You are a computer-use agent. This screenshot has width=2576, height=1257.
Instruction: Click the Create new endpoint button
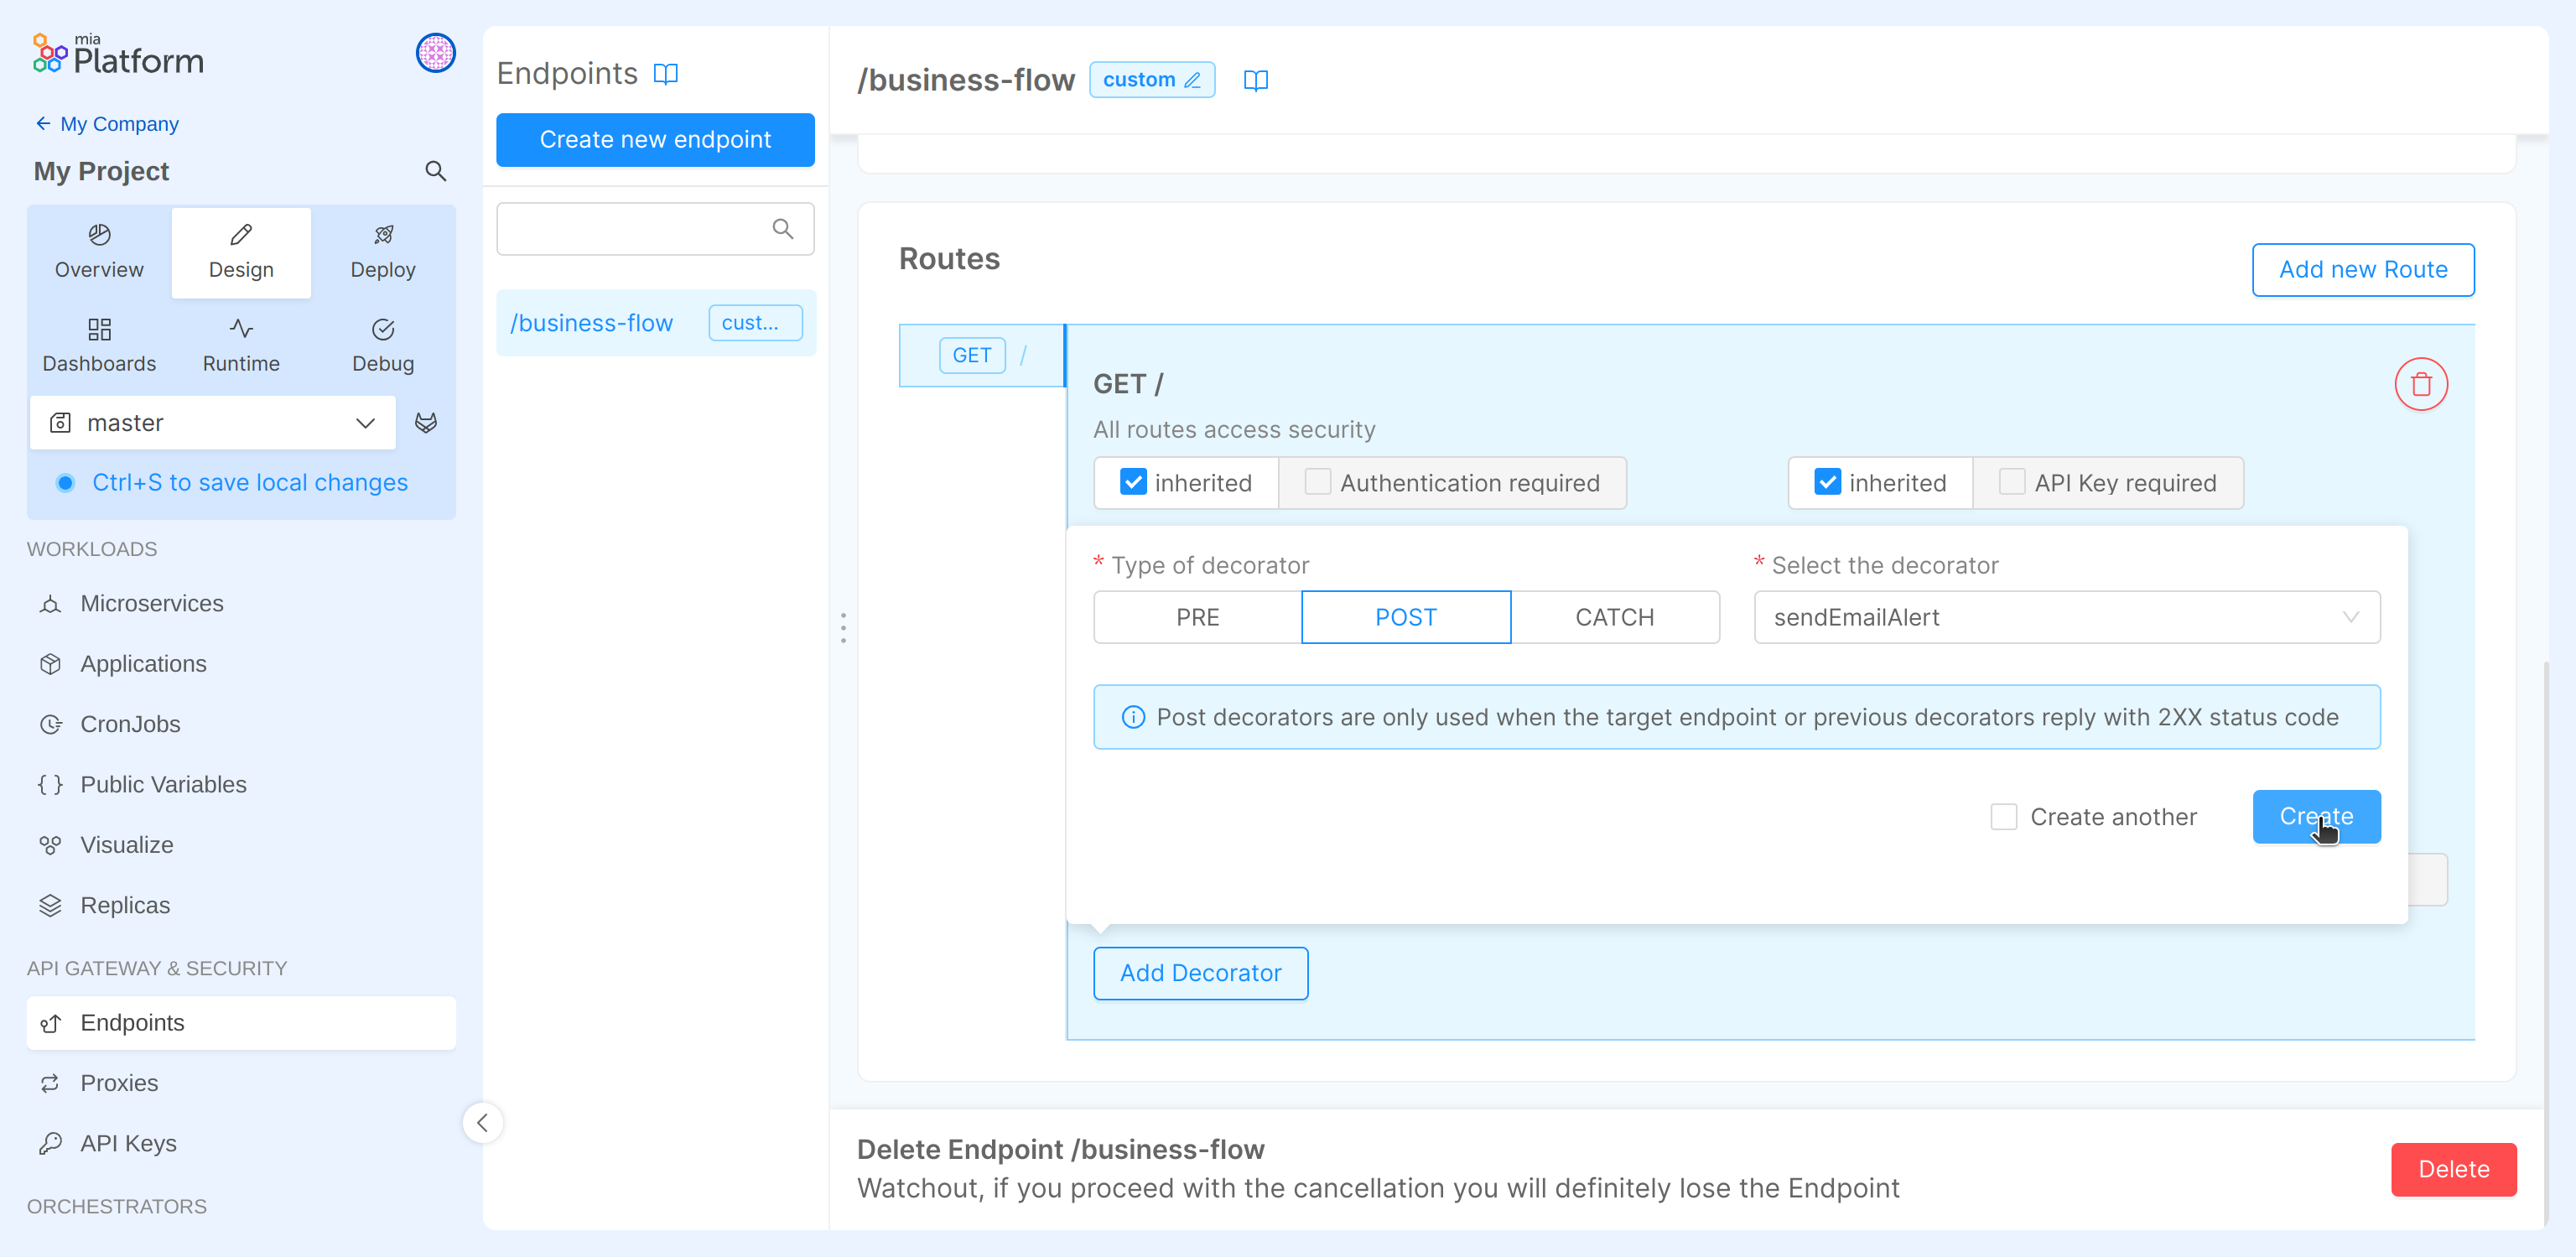coord(655,140)
